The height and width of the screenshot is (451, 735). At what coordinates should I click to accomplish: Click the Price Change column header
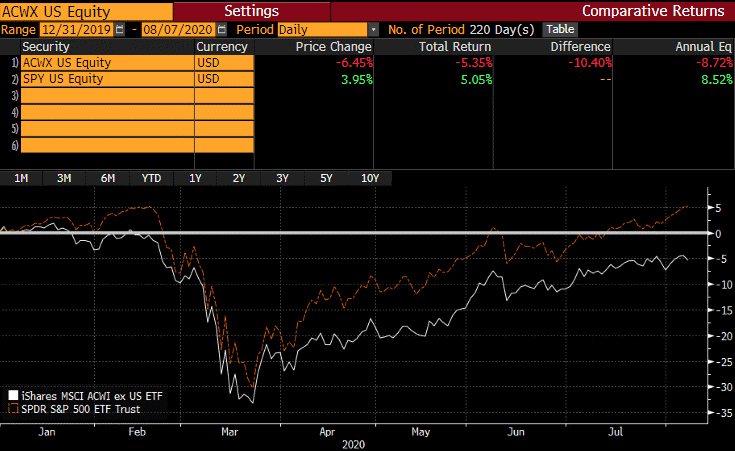333,47
